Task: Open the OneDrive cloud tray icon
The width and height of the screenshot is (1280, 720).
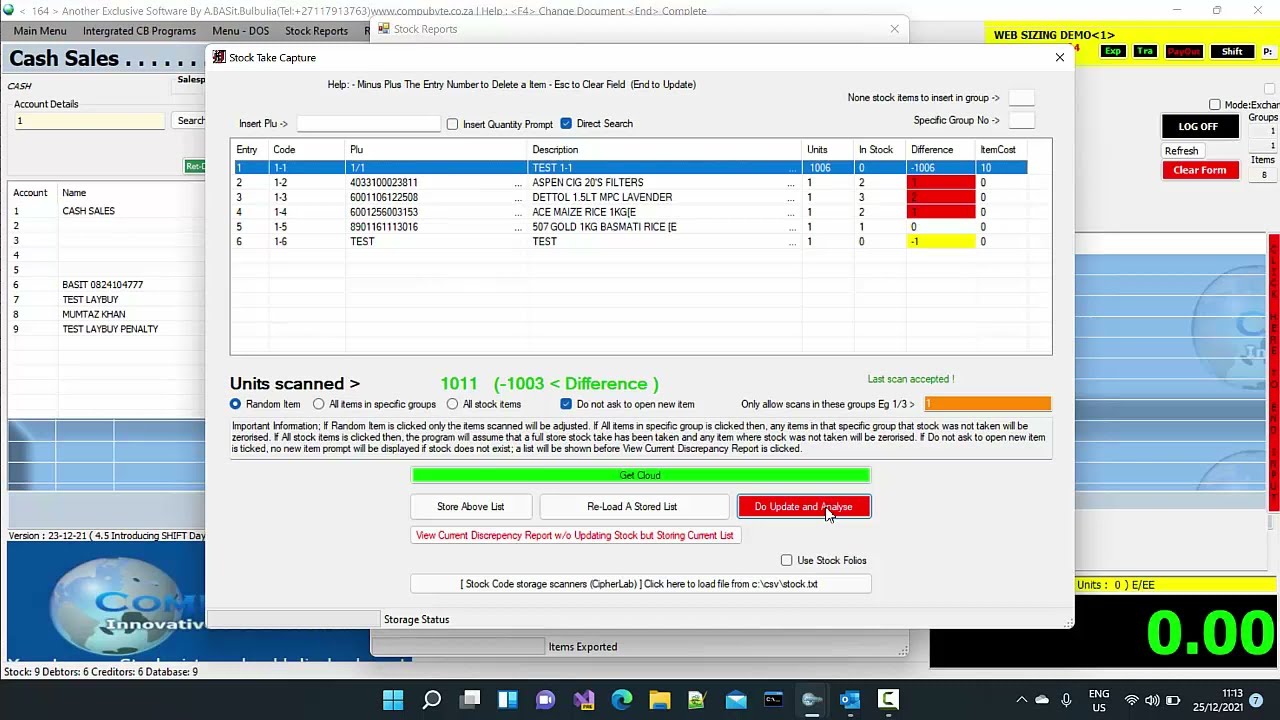Action: [1042, 700]
